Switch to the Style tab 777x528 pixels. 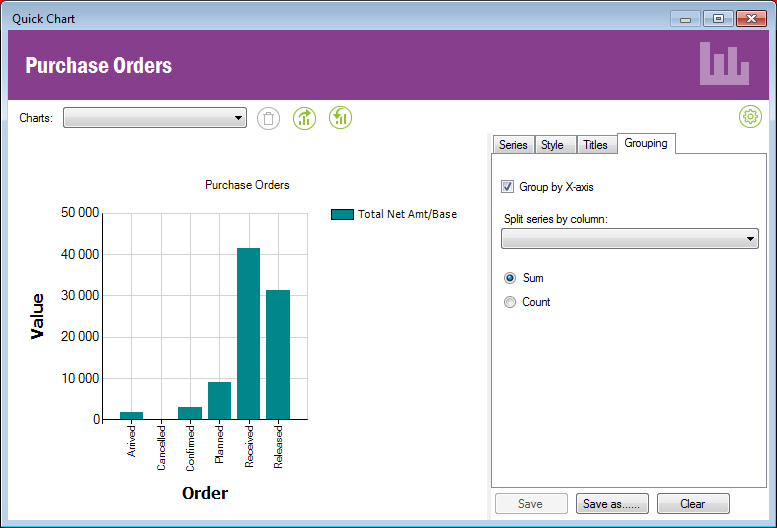click(x=552, y=145)
